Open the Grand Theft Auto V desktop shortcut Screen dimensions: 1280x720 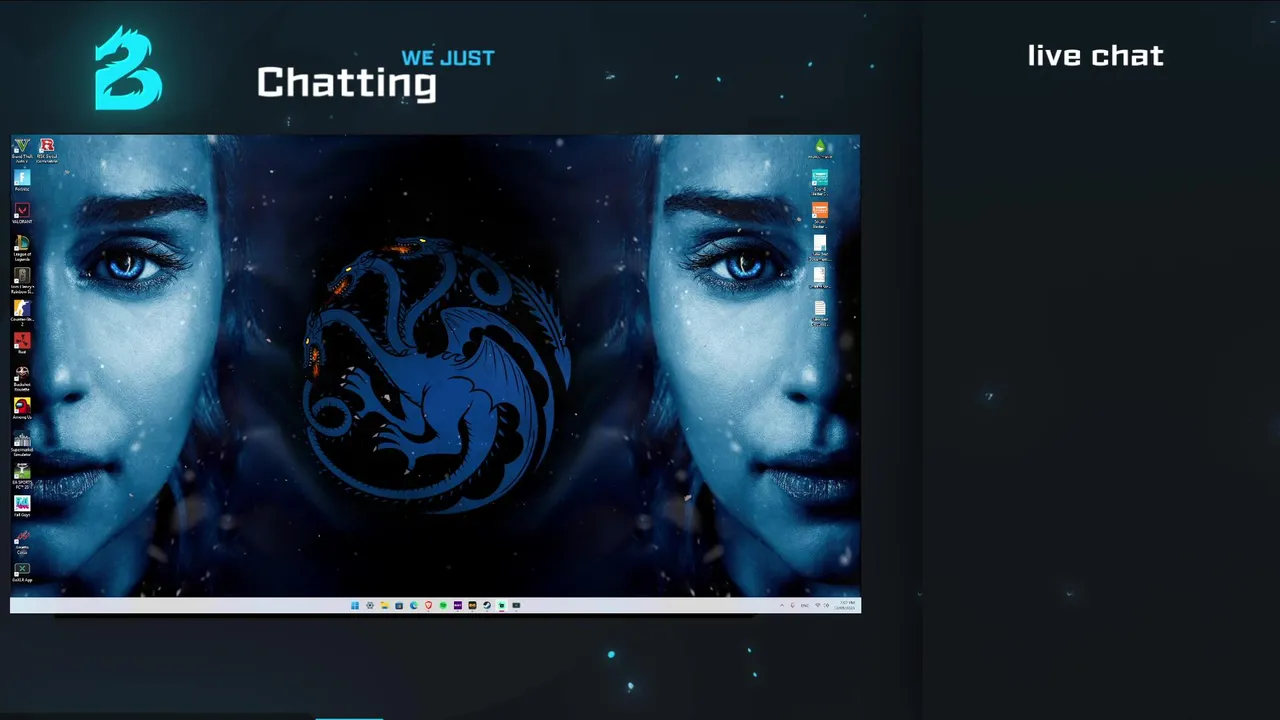click(x=21, y=150)
